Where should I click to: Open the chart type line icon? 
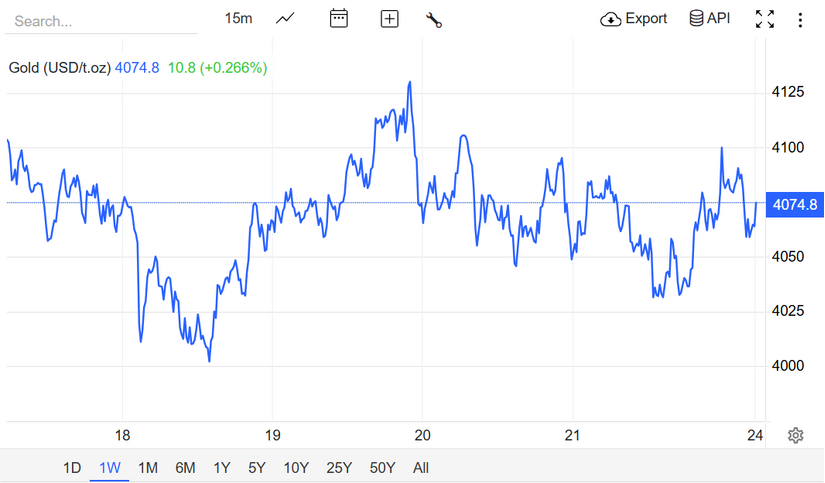point(285,19)
